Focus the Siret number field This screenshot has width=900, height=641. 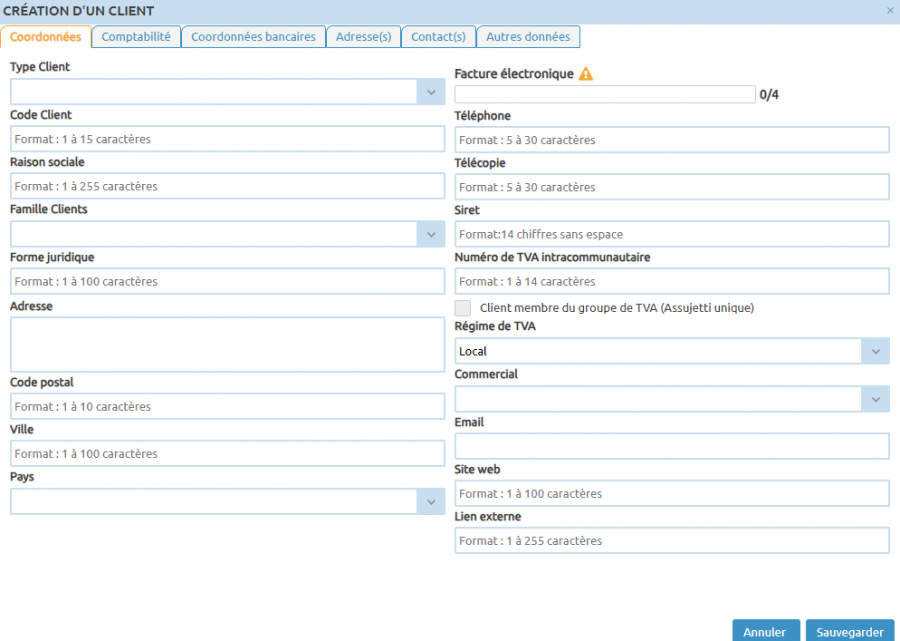(672, 234)
